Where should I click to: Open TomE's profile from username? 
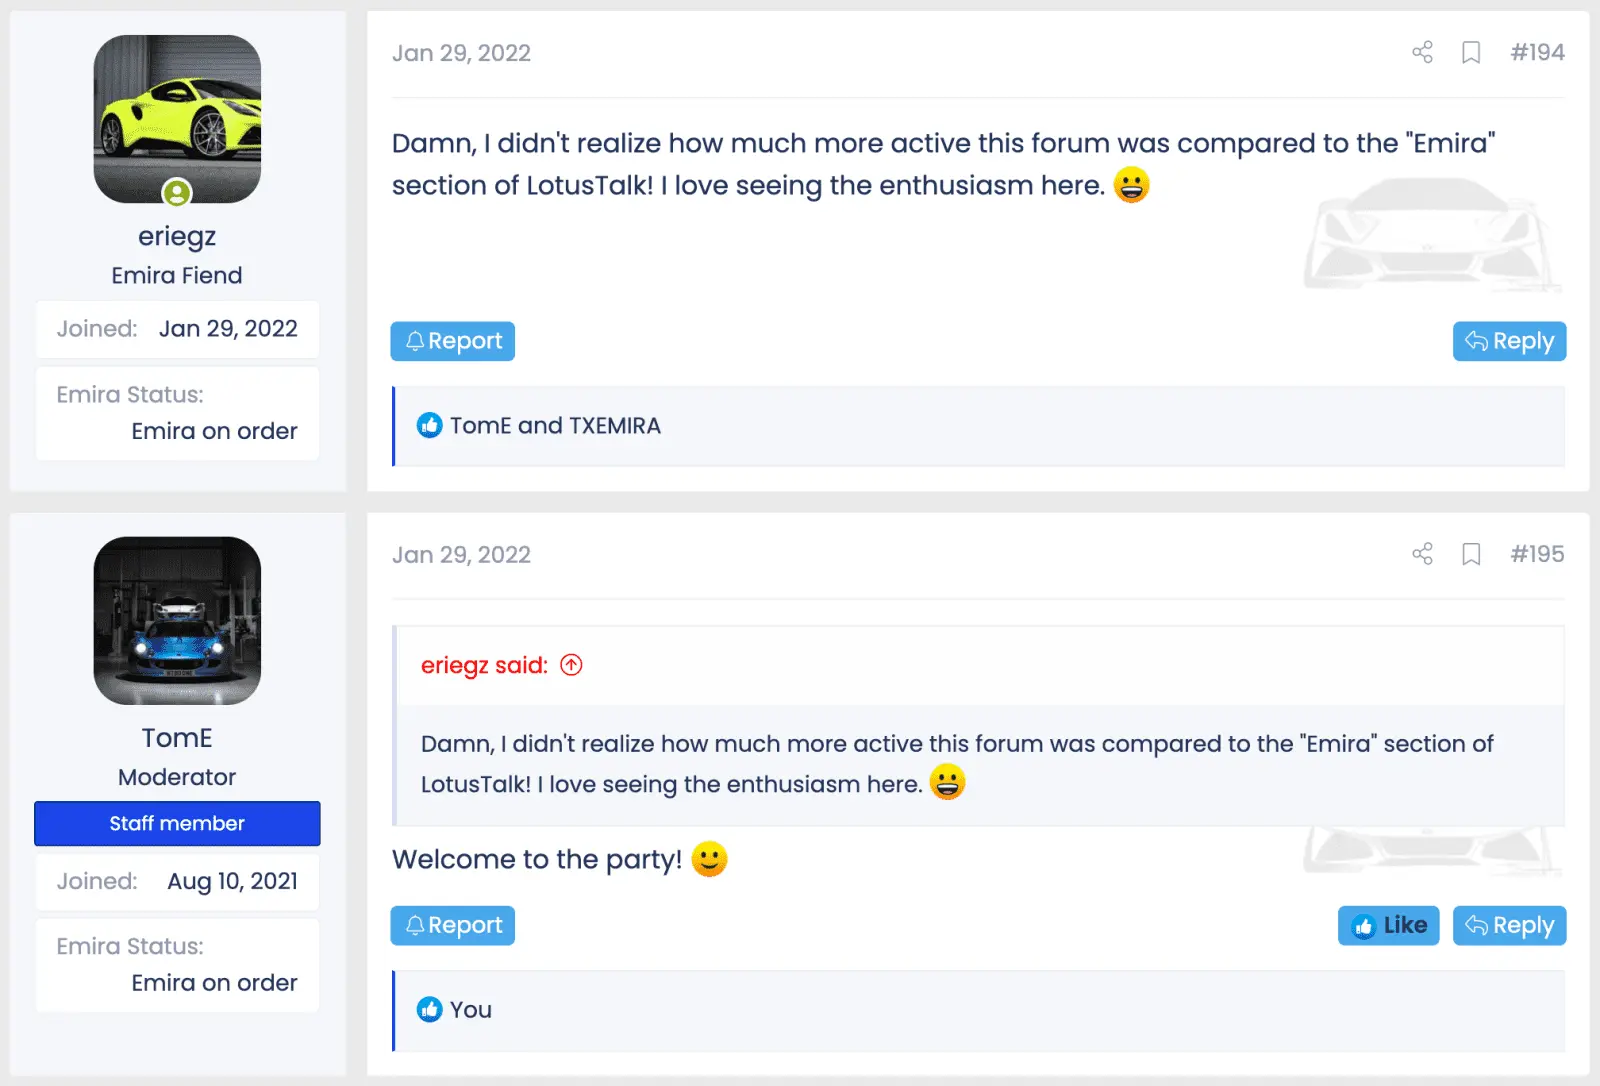point(177,738)
